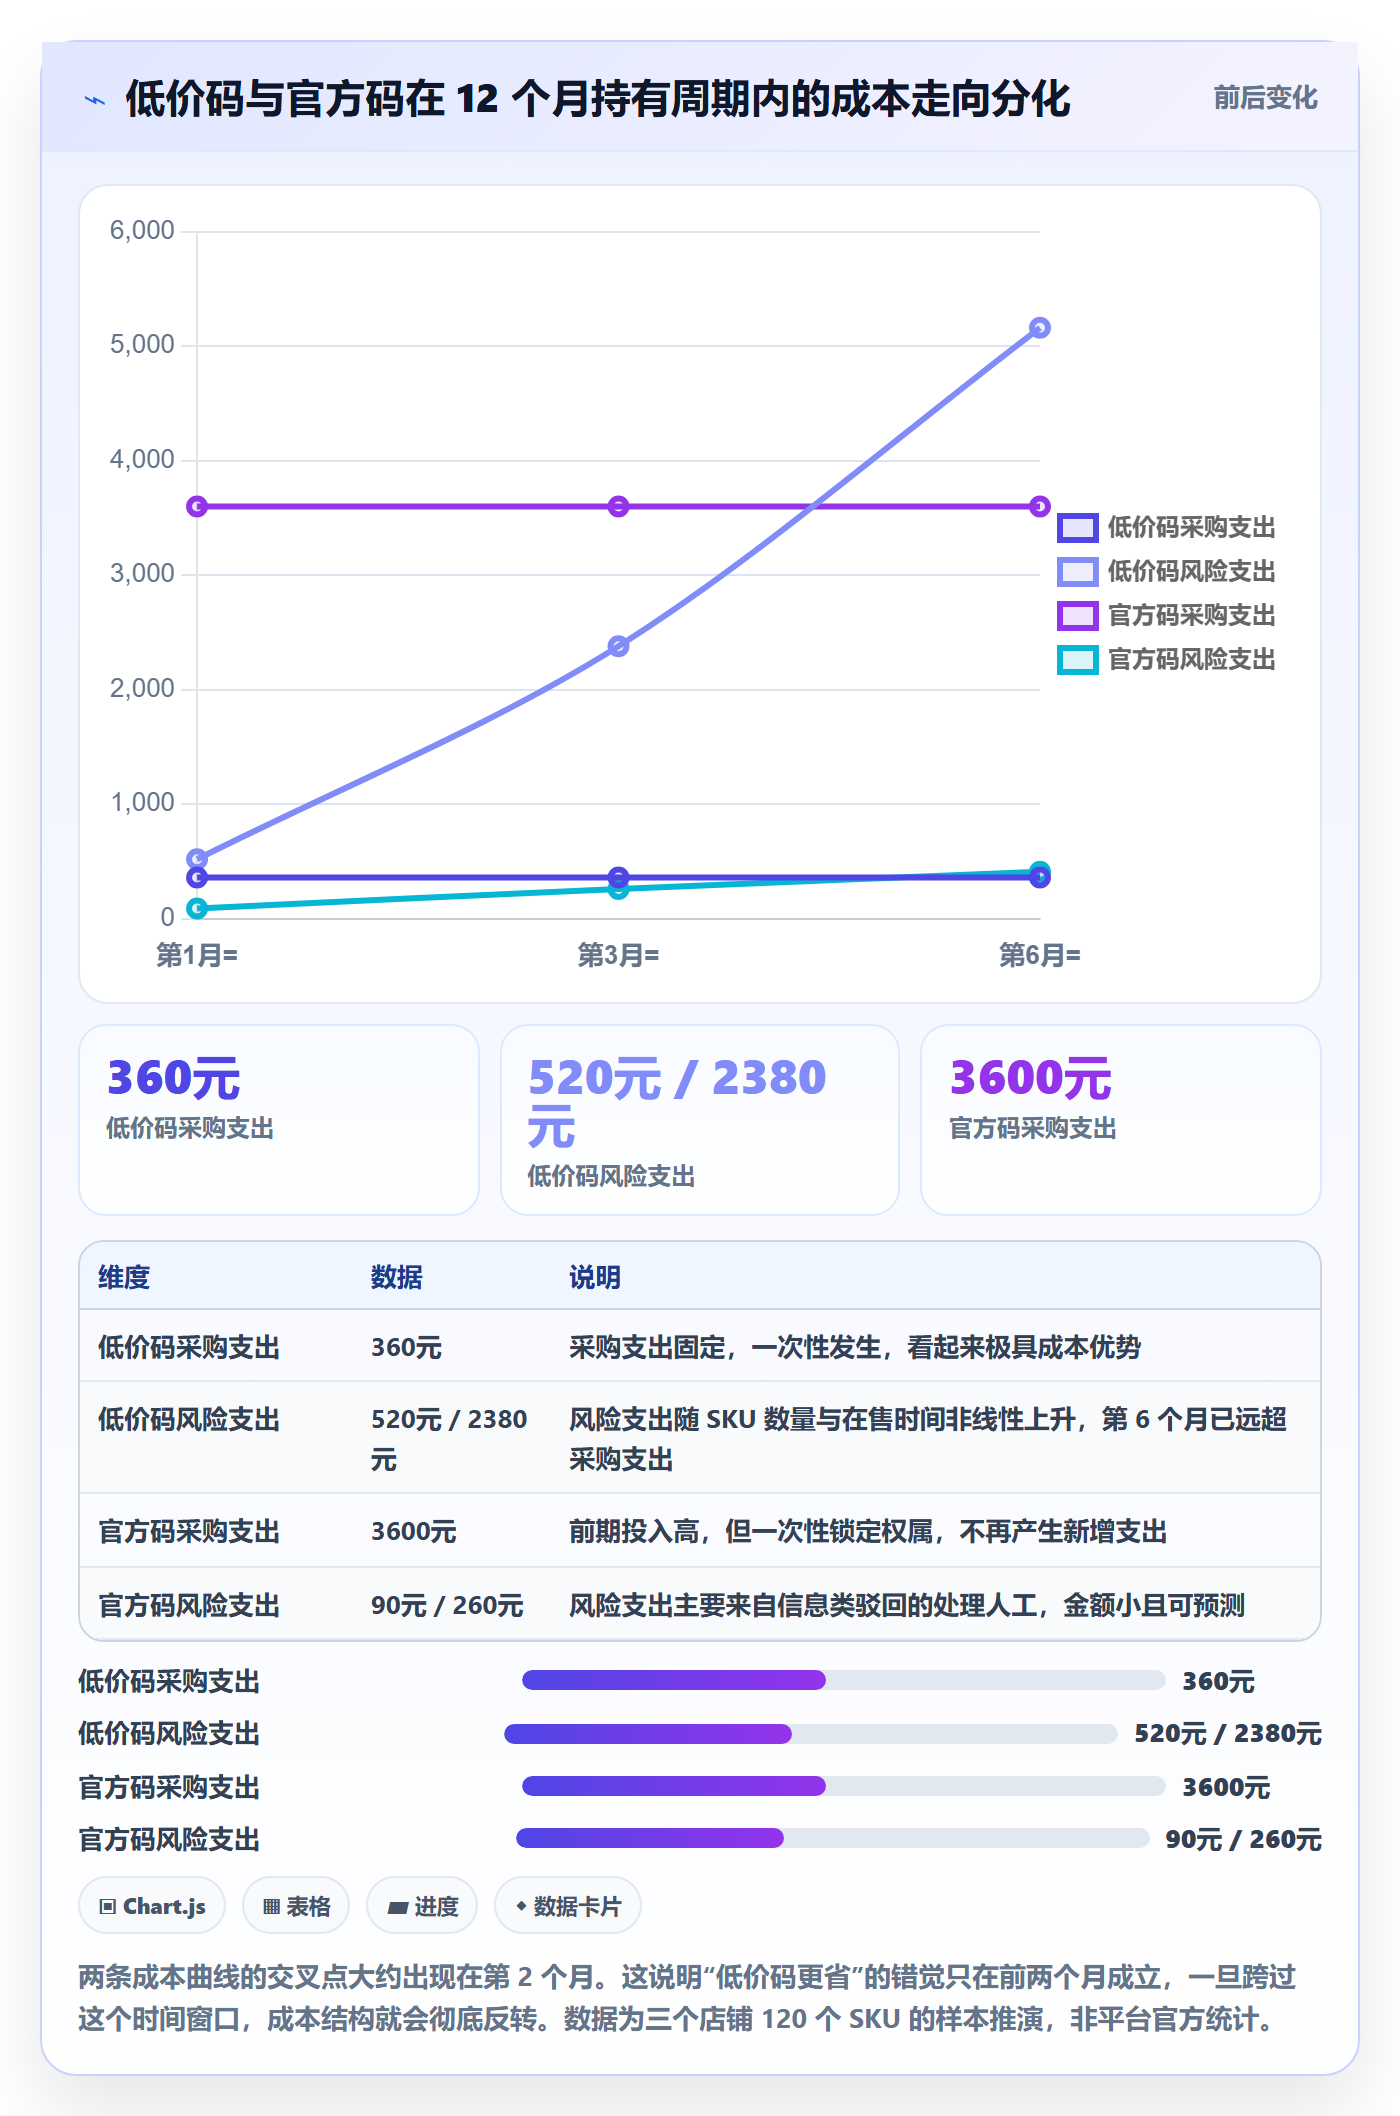This screenshot has height=2116, width=1400.
Task: Select the 进度 tag chip
Action: [422, 1906]
